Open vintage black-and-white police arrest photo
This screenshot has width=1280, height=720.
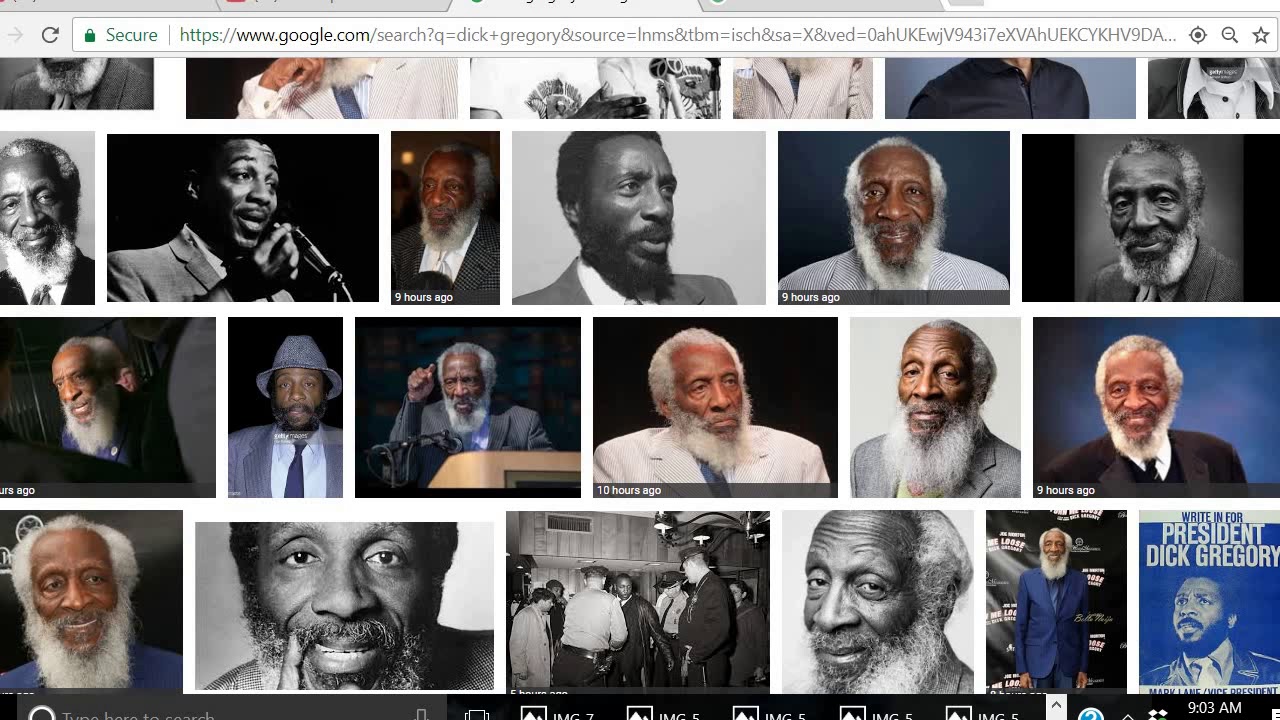click(x=638, y=601)
